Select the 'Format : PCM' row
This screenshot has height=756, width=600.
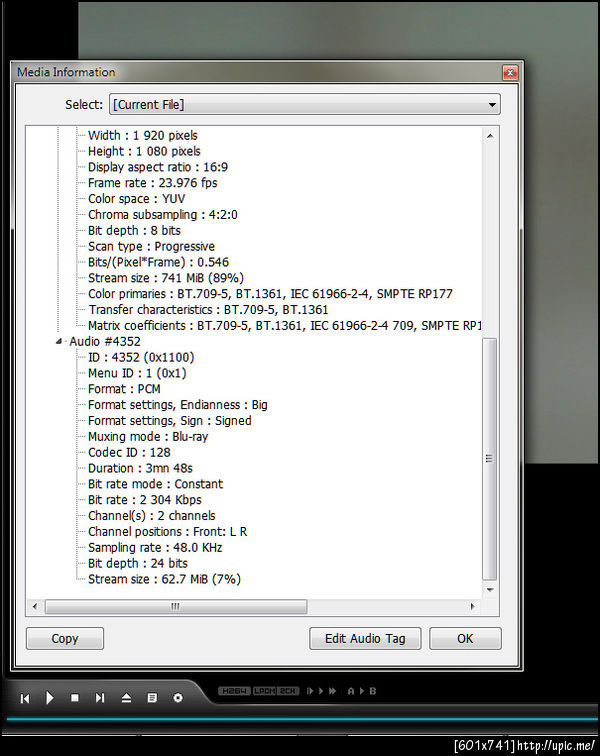tap(124, 390)
